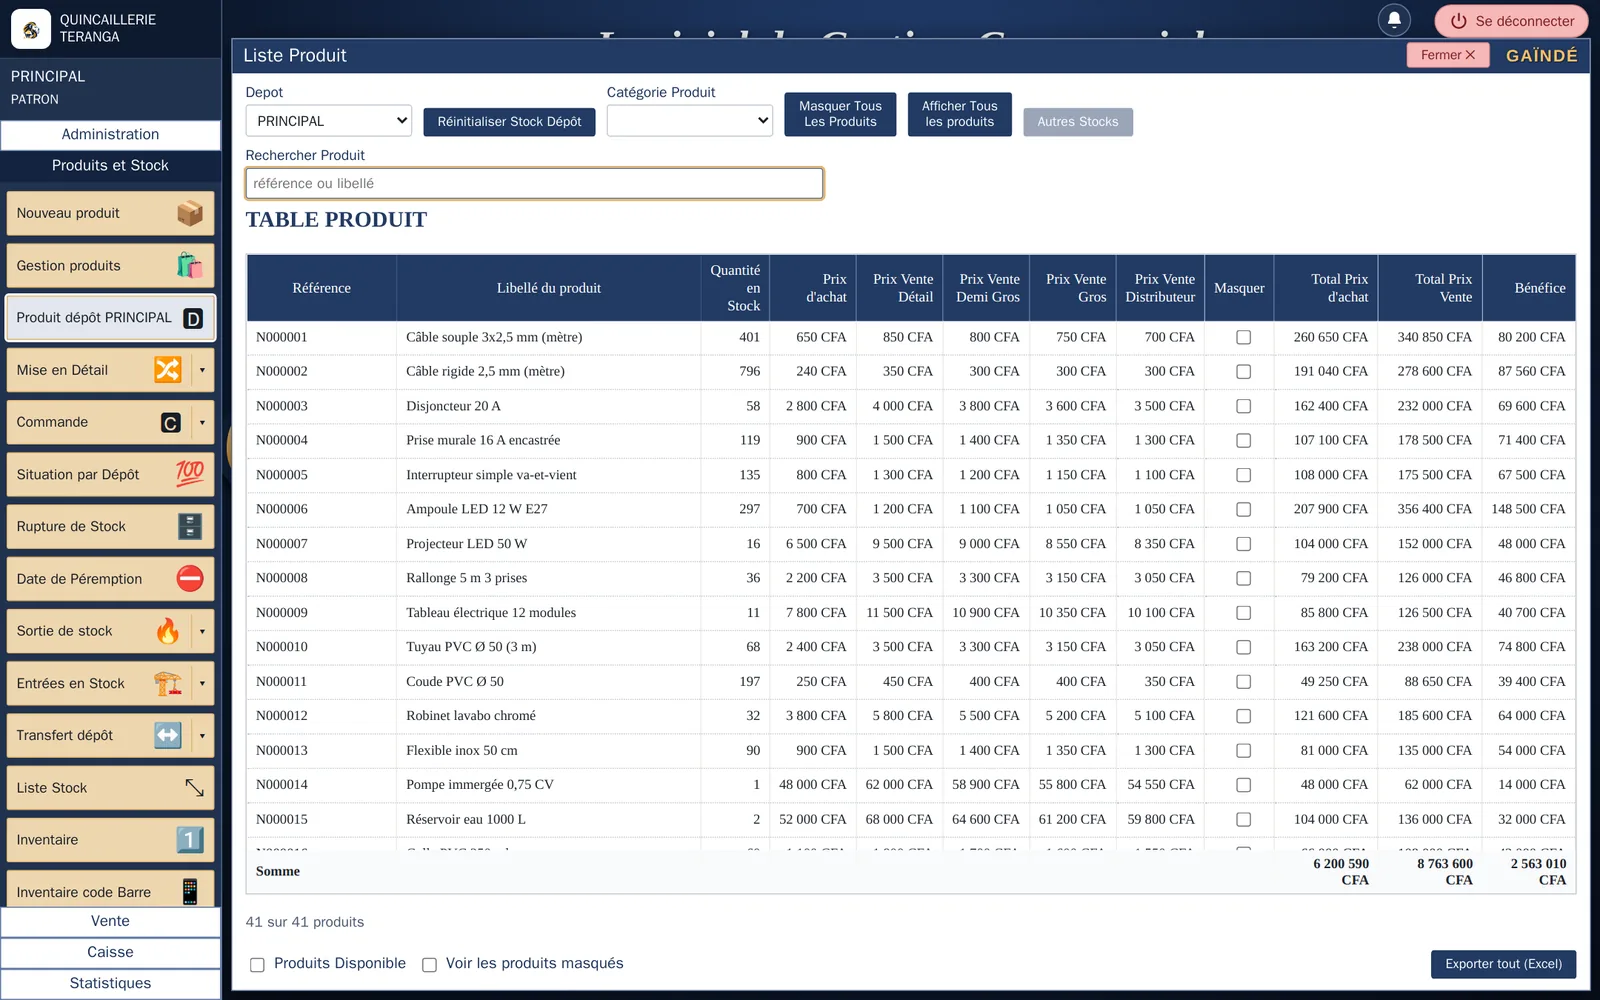The image size is (1600, 1000).
Task: Open Nouveau produit box icon
Action: click(x=190, y=213)
